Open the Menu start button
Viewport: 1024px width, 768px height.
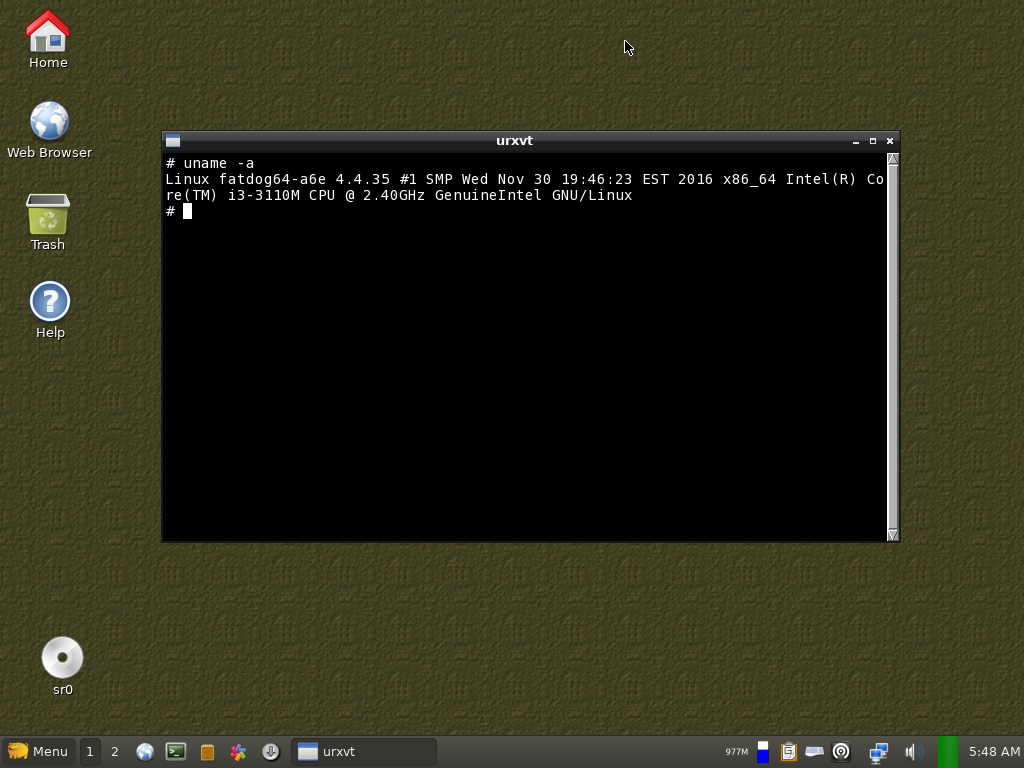(38, 752)
